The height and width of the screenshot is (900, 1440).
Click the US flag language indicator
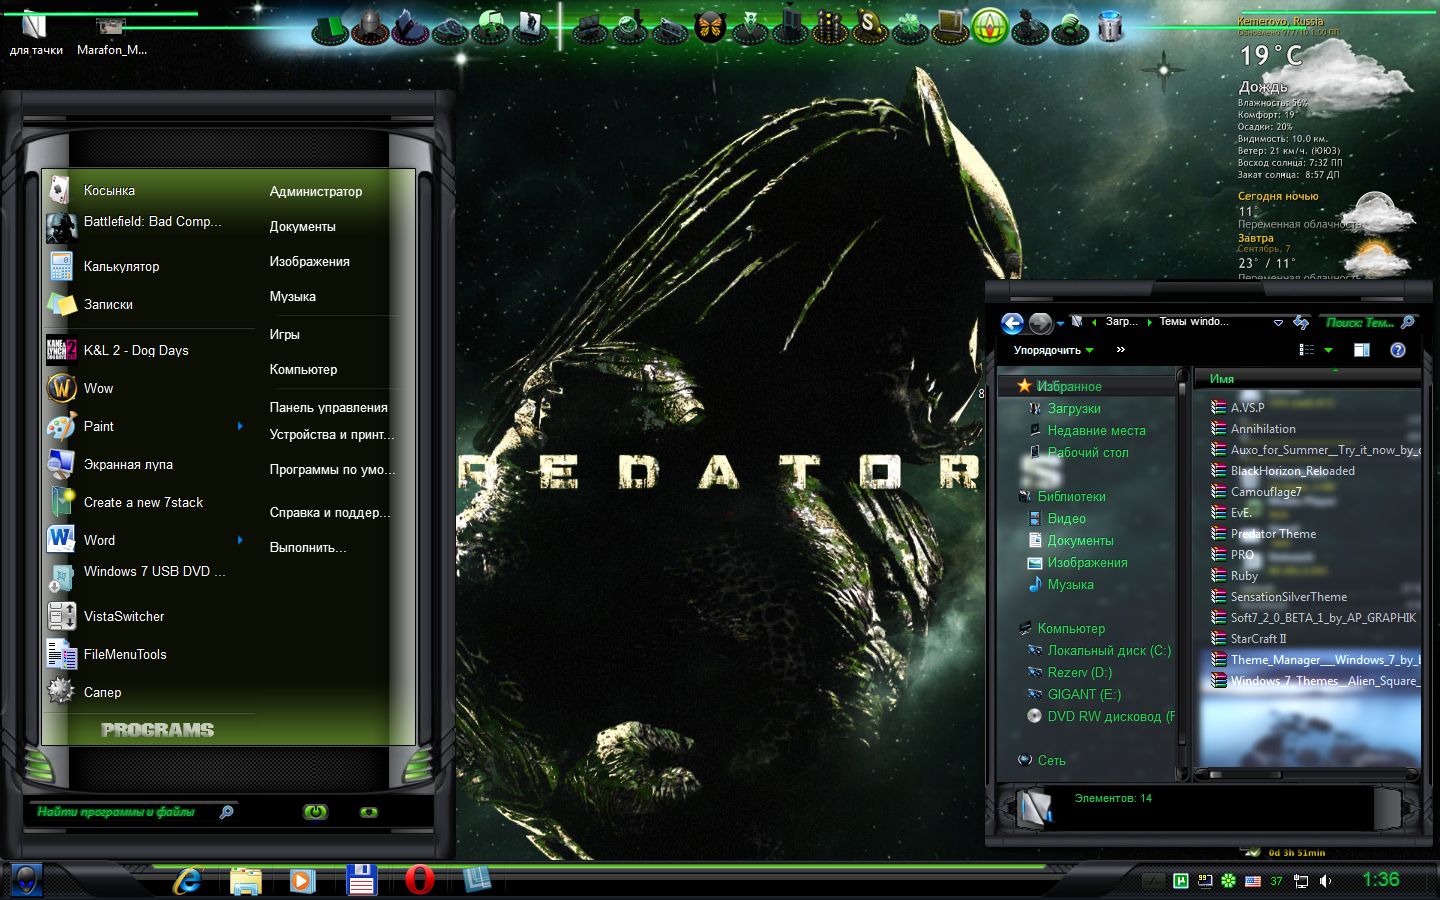[x=1253, y=881]
